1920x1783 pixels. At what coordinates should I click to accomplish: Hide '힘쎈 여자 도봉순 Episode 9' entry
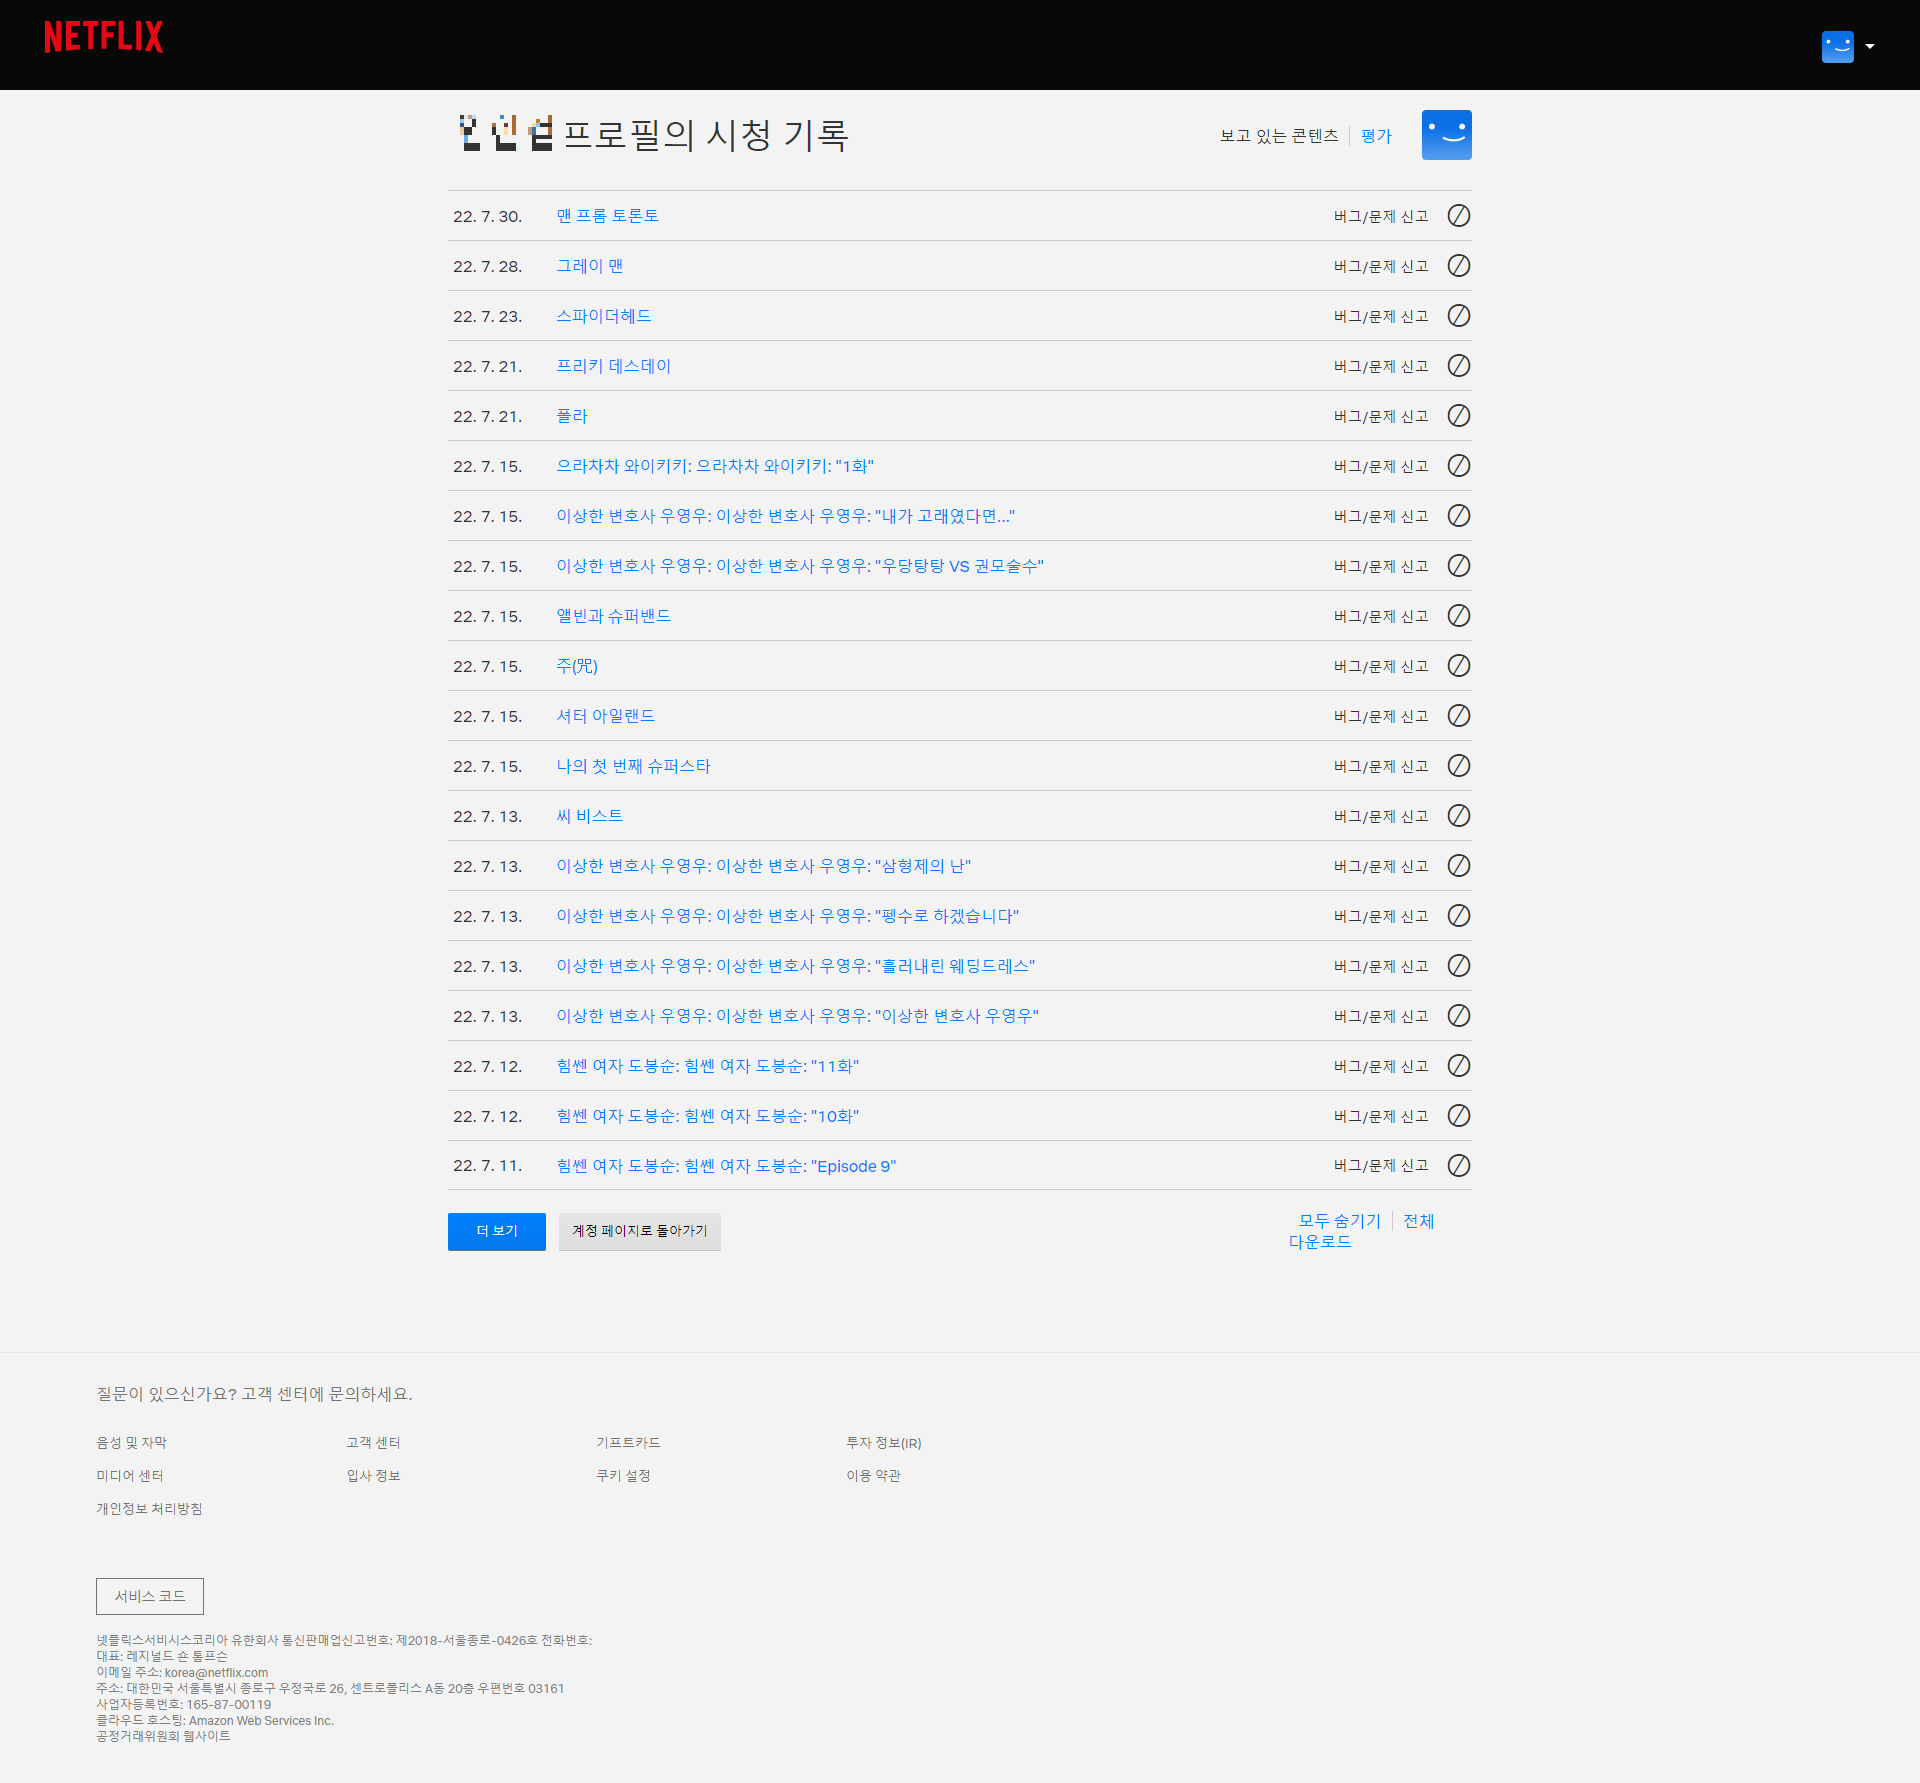1459,1166
